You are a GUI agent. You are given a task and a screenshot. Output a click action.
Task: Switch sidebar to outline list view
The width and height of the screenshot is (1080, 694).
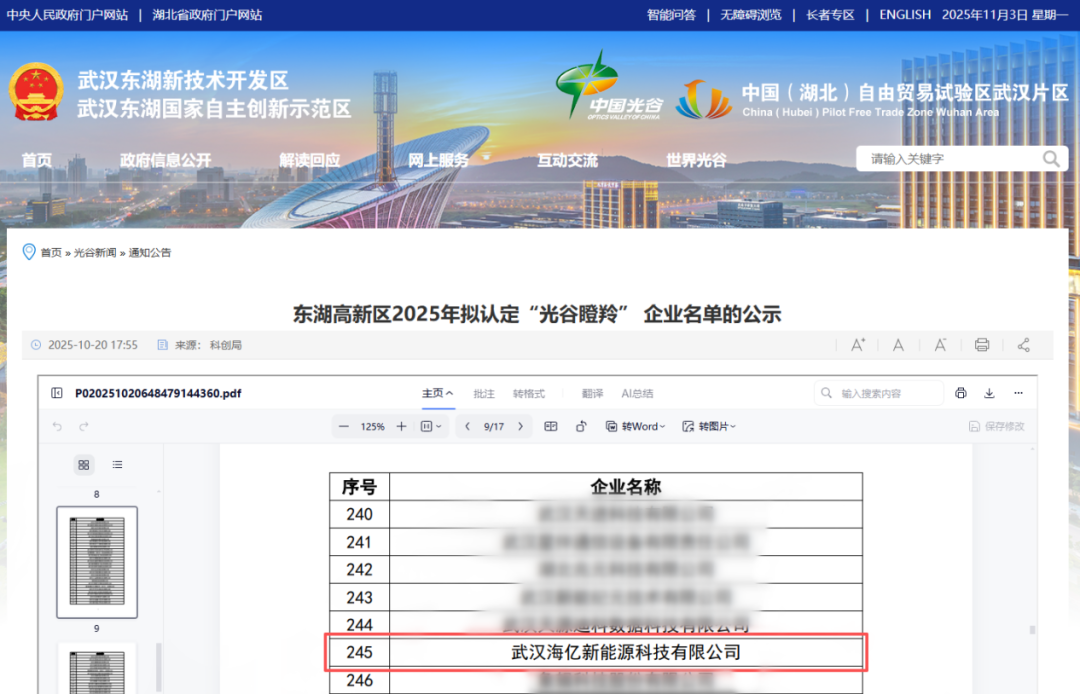click(117, 464)
